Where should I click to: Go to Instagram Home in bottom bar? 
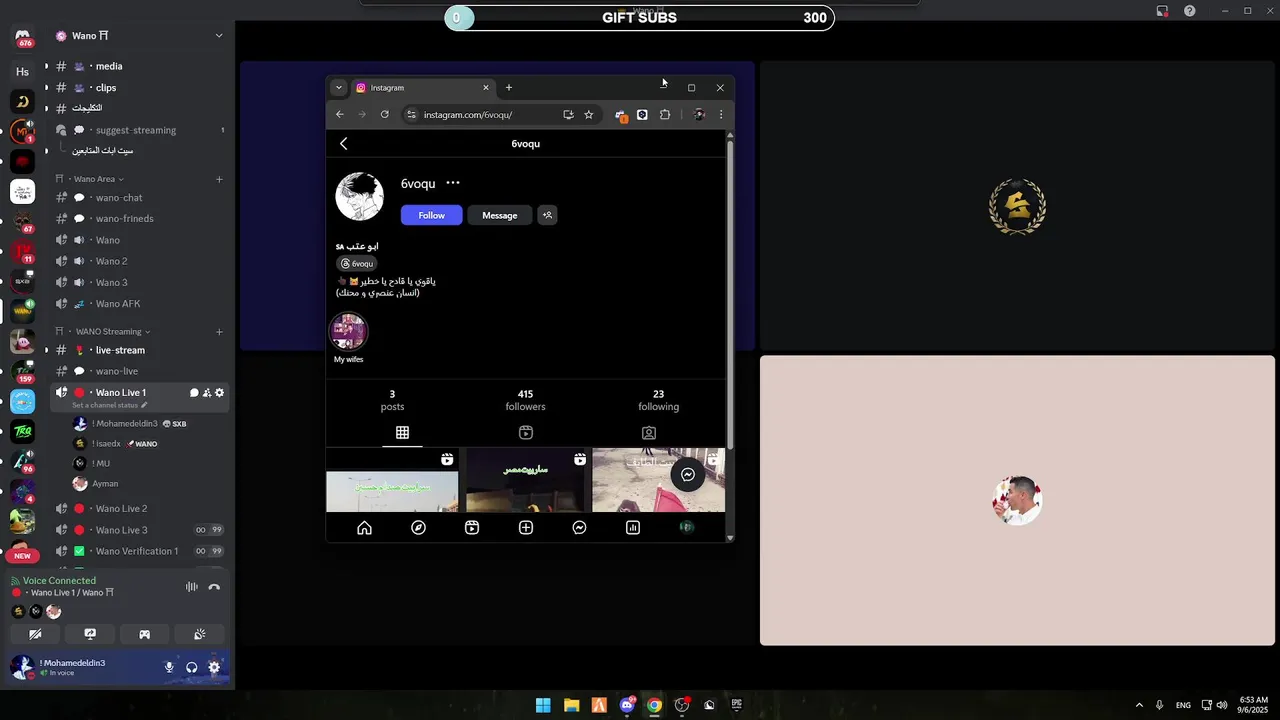[364, 528]
